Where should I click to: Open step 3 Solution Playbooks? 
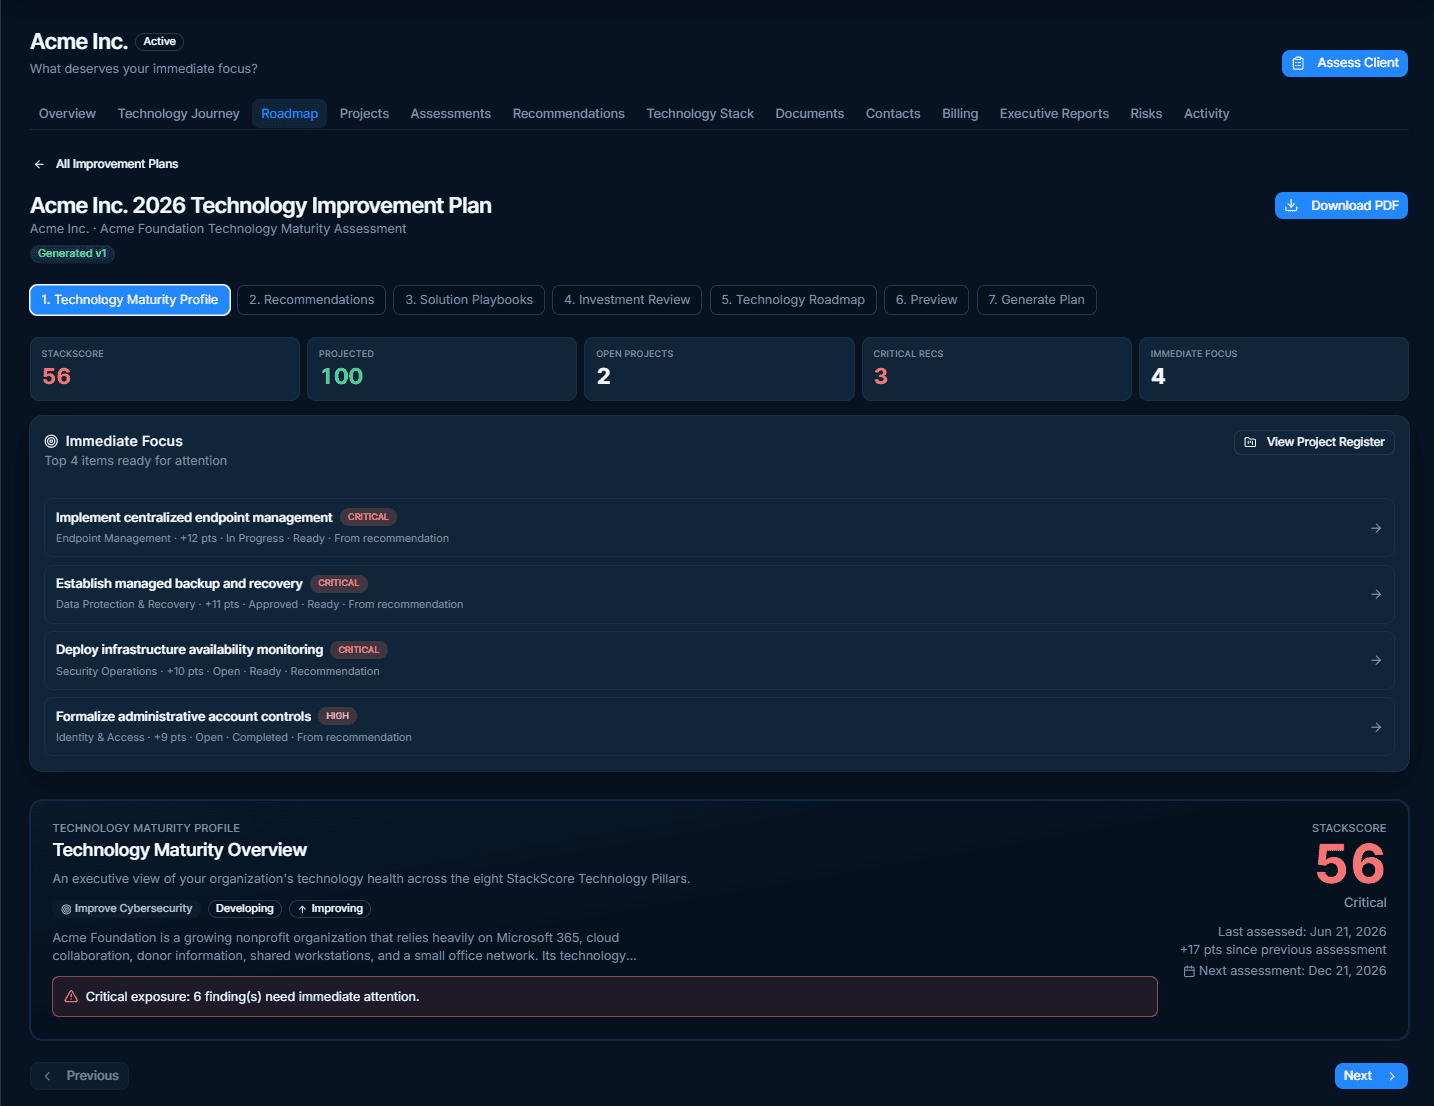coord(469,300)
